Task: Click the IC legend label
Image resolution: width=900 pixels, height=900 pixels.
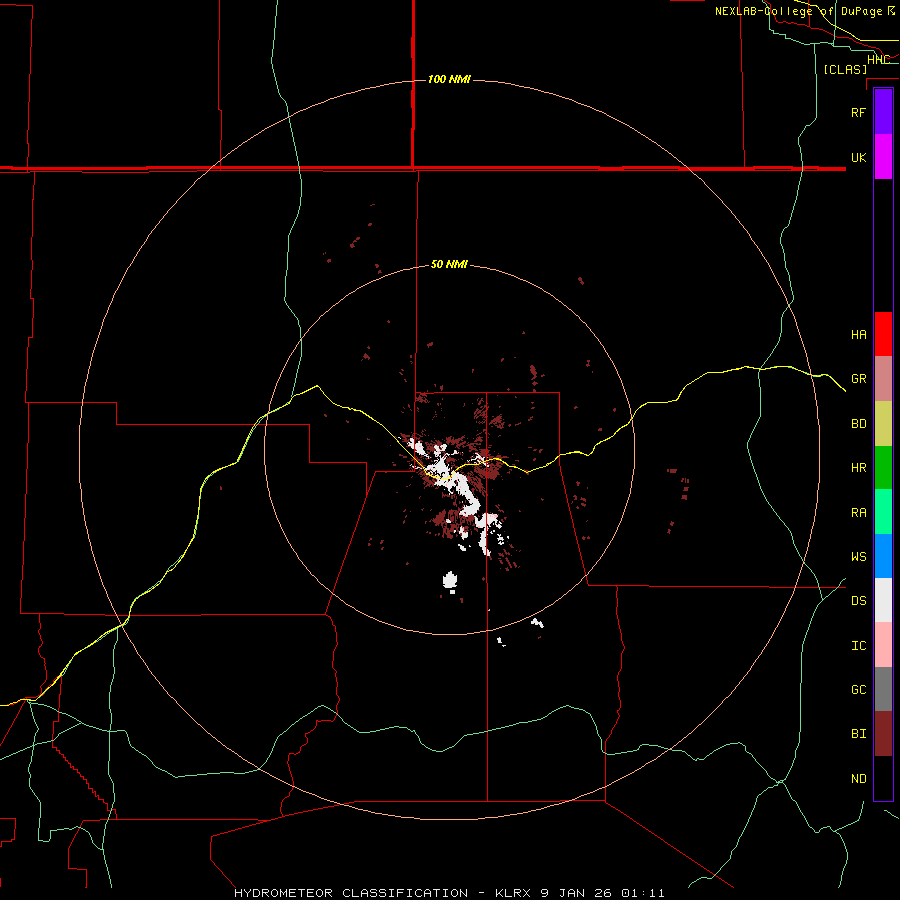Action: [x=858, y=646]
